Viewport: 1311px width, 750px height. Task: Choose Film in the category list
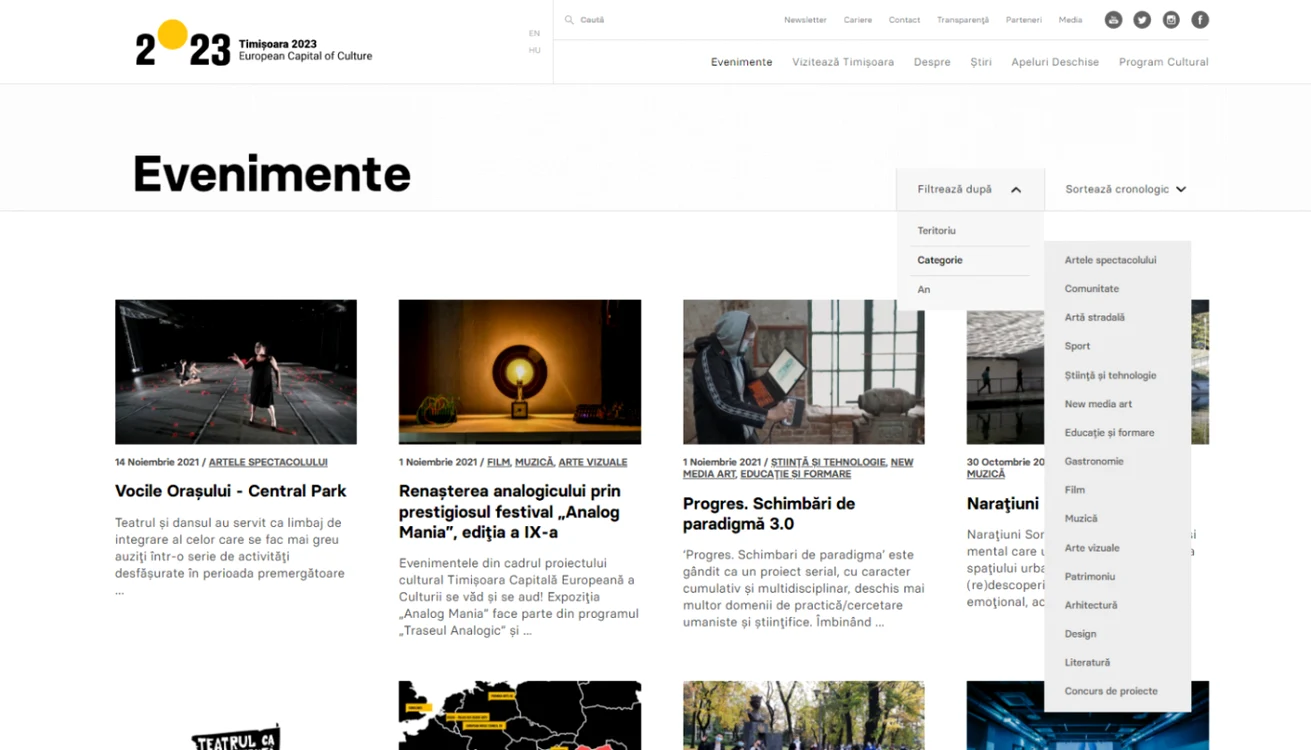1075,490
